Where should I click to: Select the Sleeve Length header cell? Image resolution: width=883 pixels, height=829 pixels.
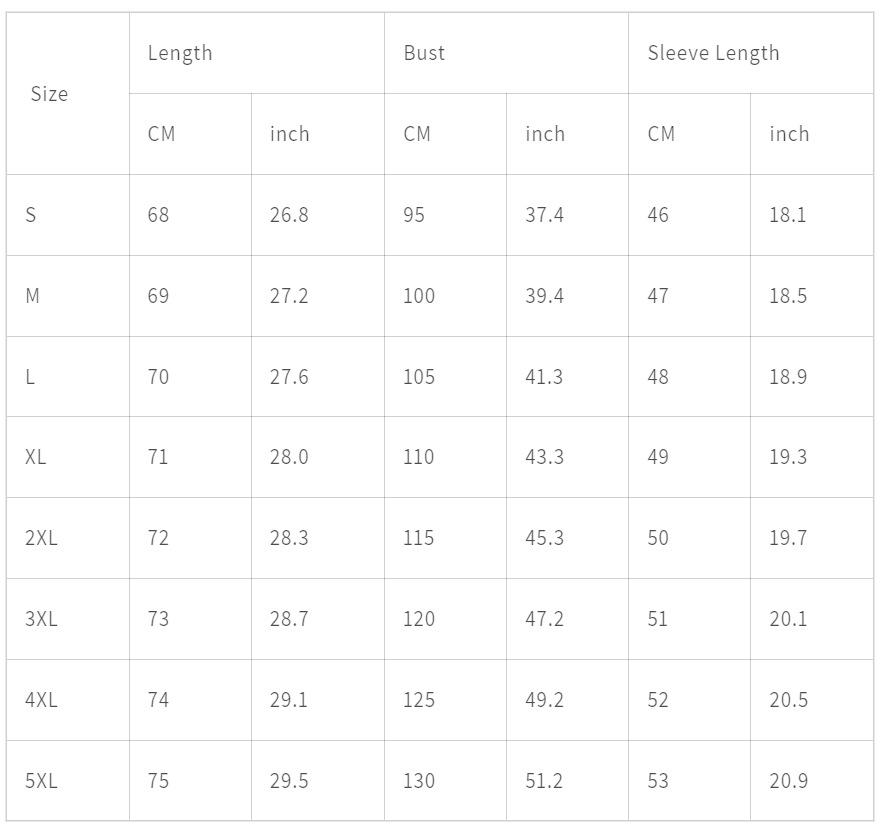point(713,53)
